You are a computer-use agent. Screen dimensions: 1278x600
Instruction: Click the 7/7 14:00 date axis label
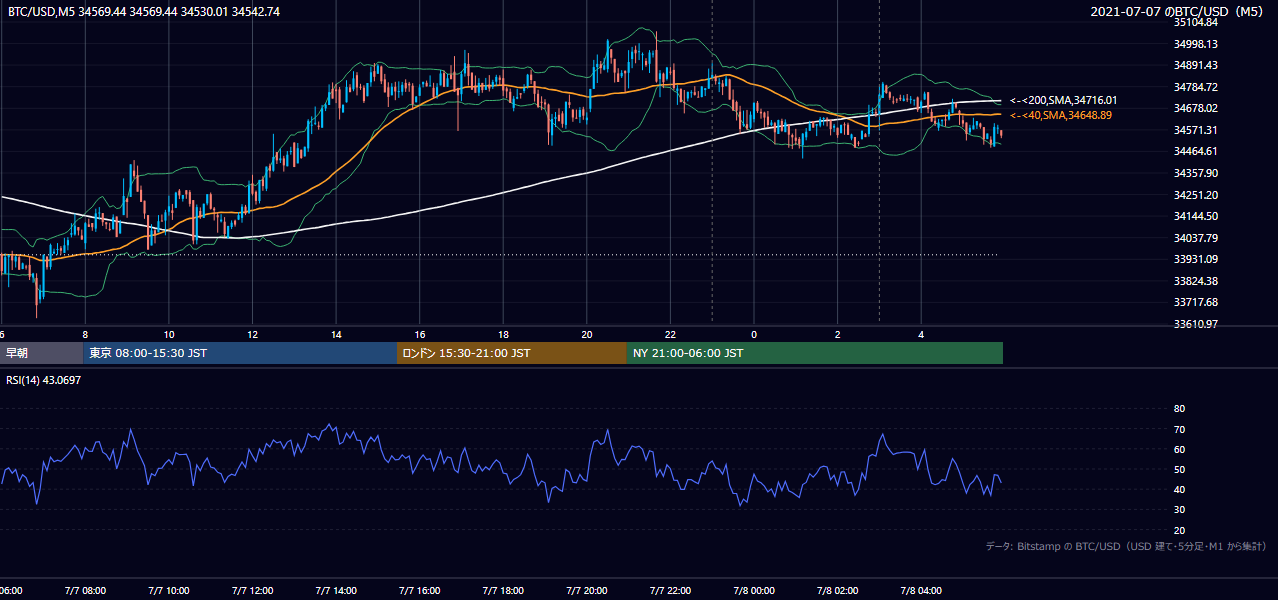tap(336, 591)
